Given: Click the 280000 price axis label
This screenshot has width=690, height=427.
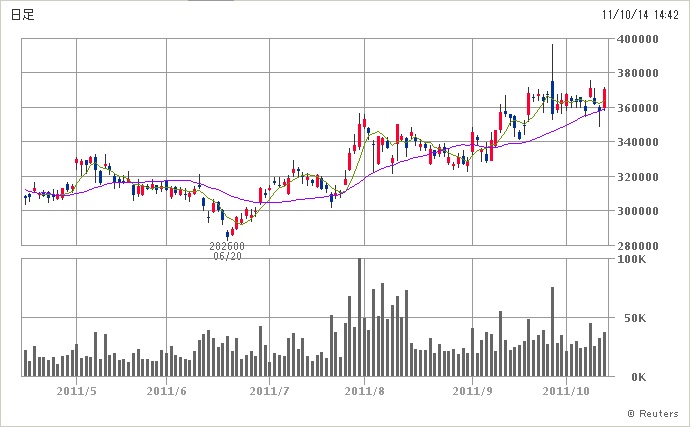Looking at the screenshot, I should click(x=638, y=246).
